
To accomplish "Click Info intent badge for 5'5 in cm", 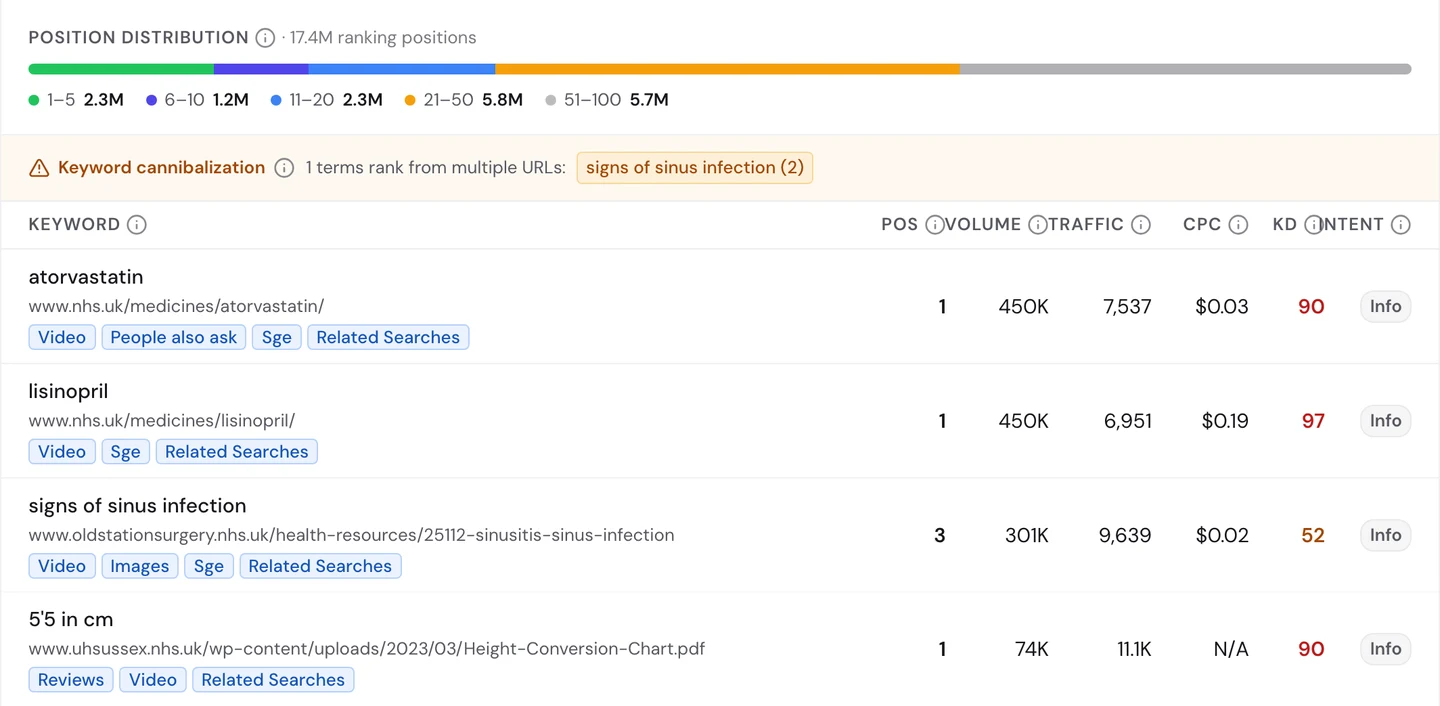I will coord(1385,649).
